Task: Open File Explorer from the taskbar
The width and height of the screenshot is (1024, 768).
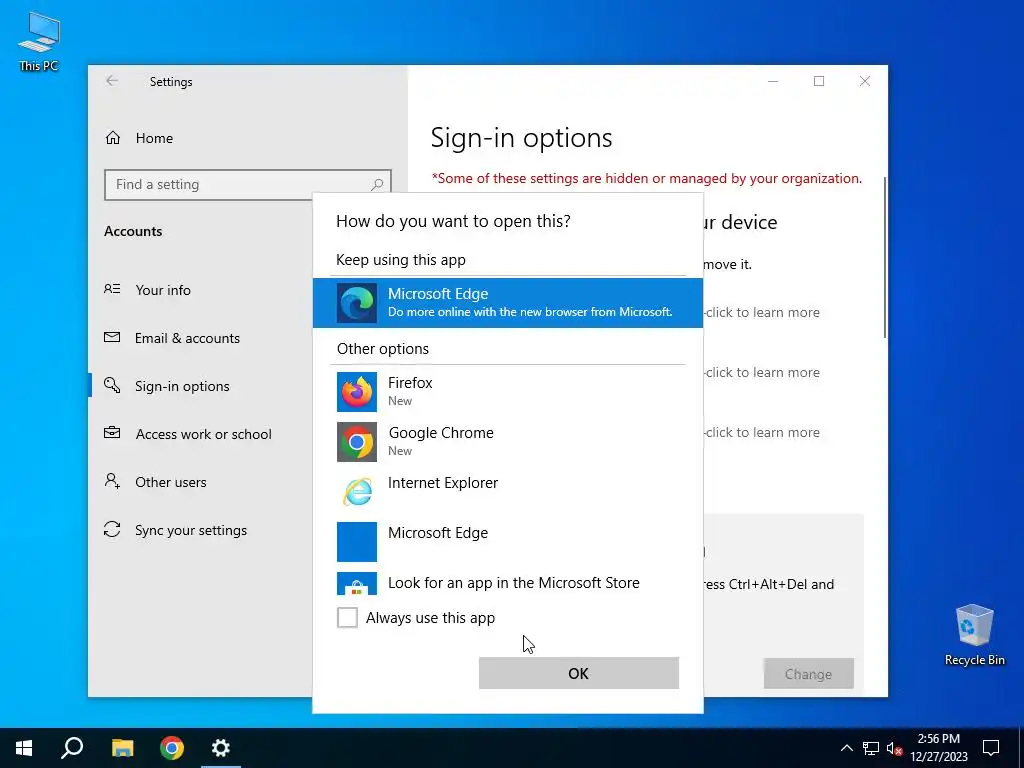Action: point(122,748)
